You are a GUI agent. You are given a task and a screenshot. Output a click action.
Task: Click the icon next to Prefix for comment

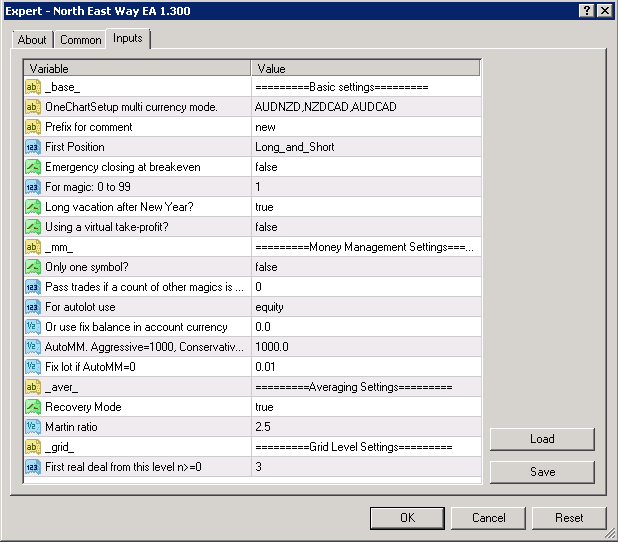click(33, 127)
